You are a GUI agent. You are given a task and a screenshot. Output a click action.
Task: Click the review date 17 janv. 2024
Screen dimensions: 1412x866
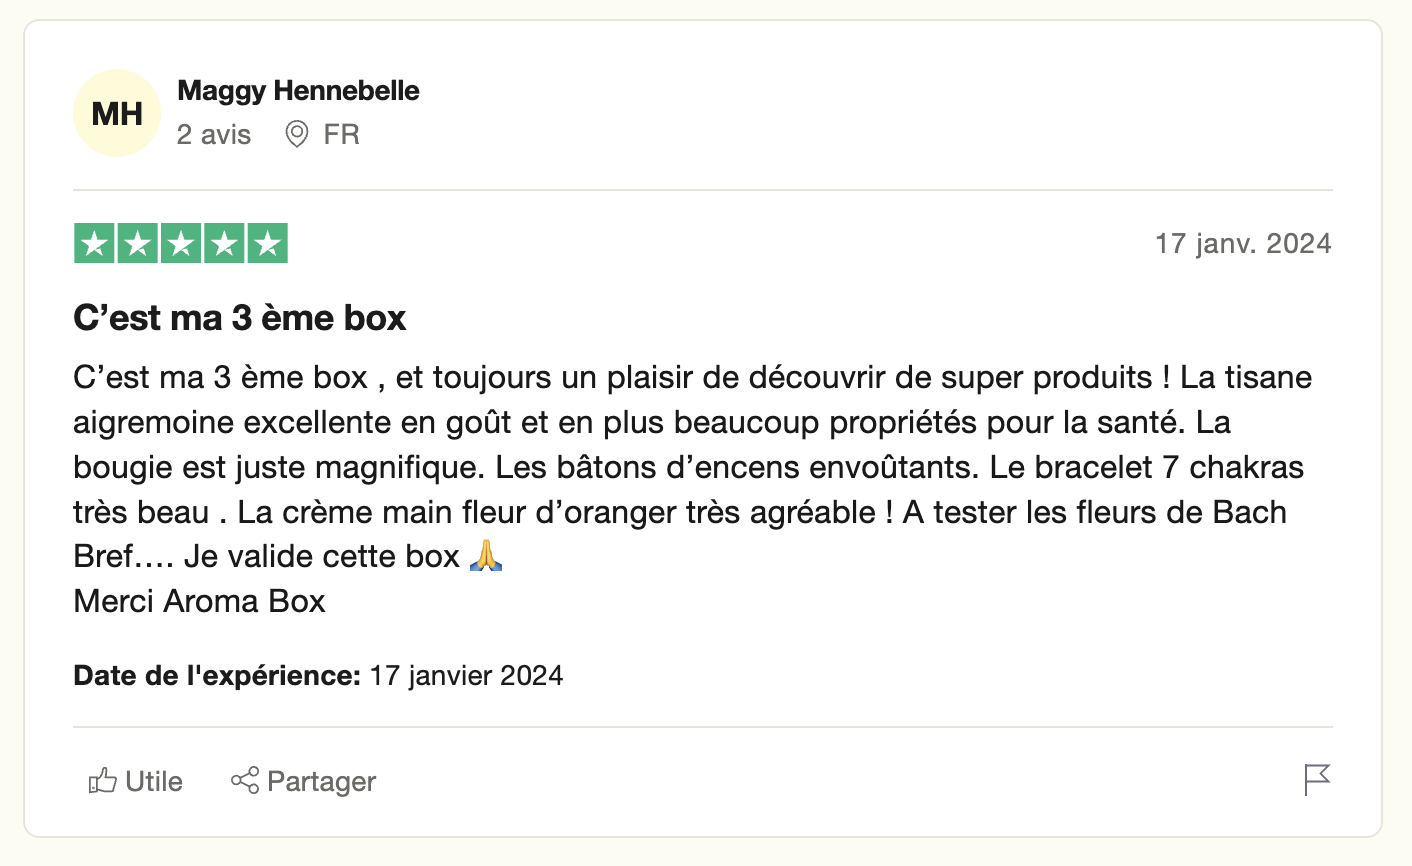(x=1243, y=243)
